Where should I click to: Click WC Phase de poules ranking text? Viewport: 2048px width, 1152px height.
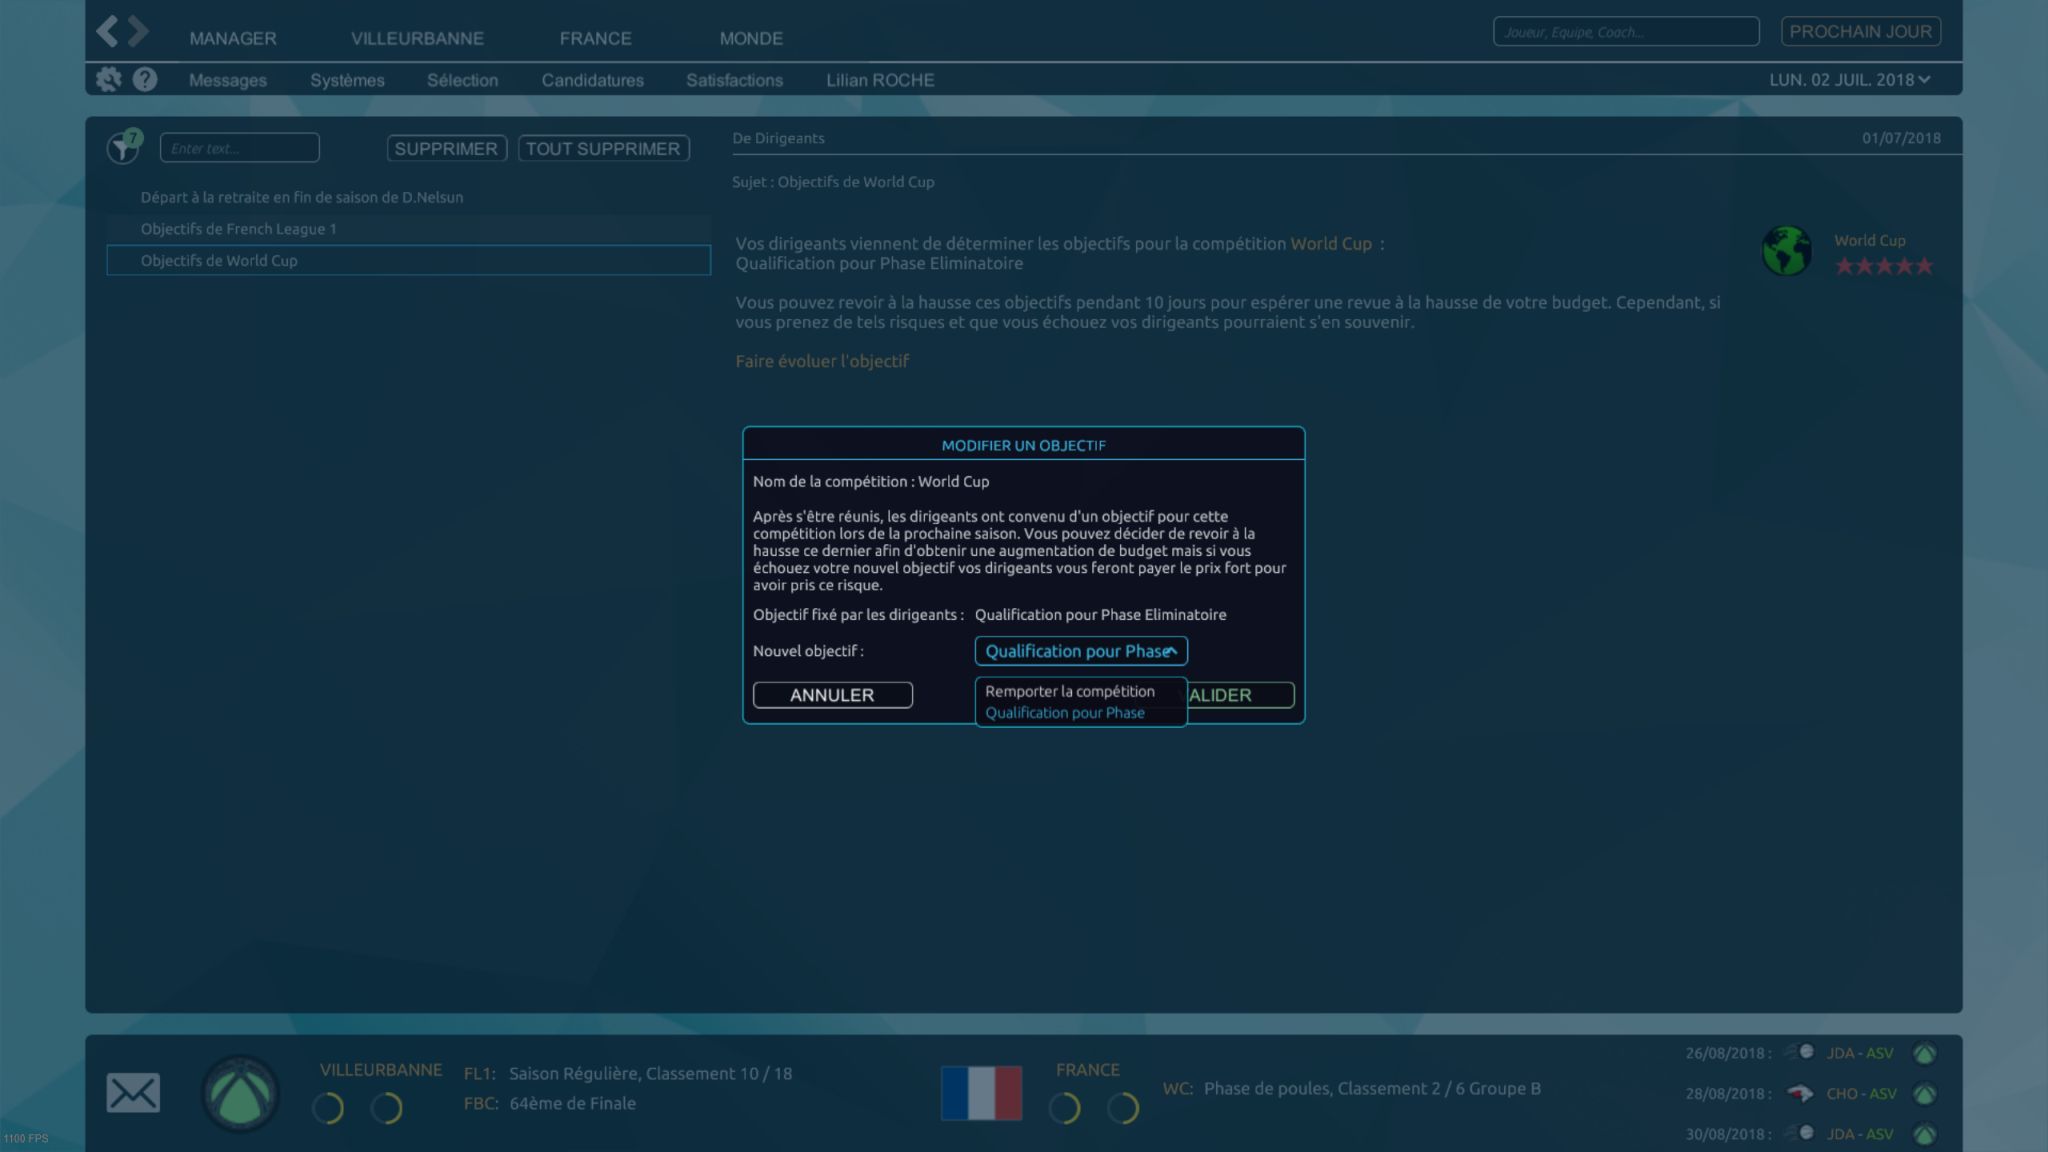tap(1372, 1088)
